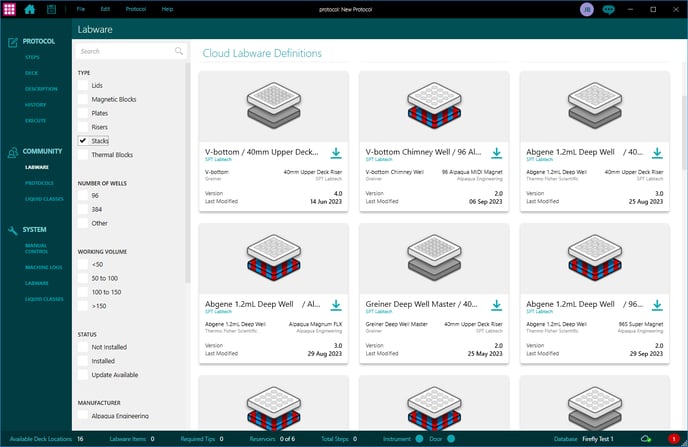Open System Liquid Classes page

[44, 299]
